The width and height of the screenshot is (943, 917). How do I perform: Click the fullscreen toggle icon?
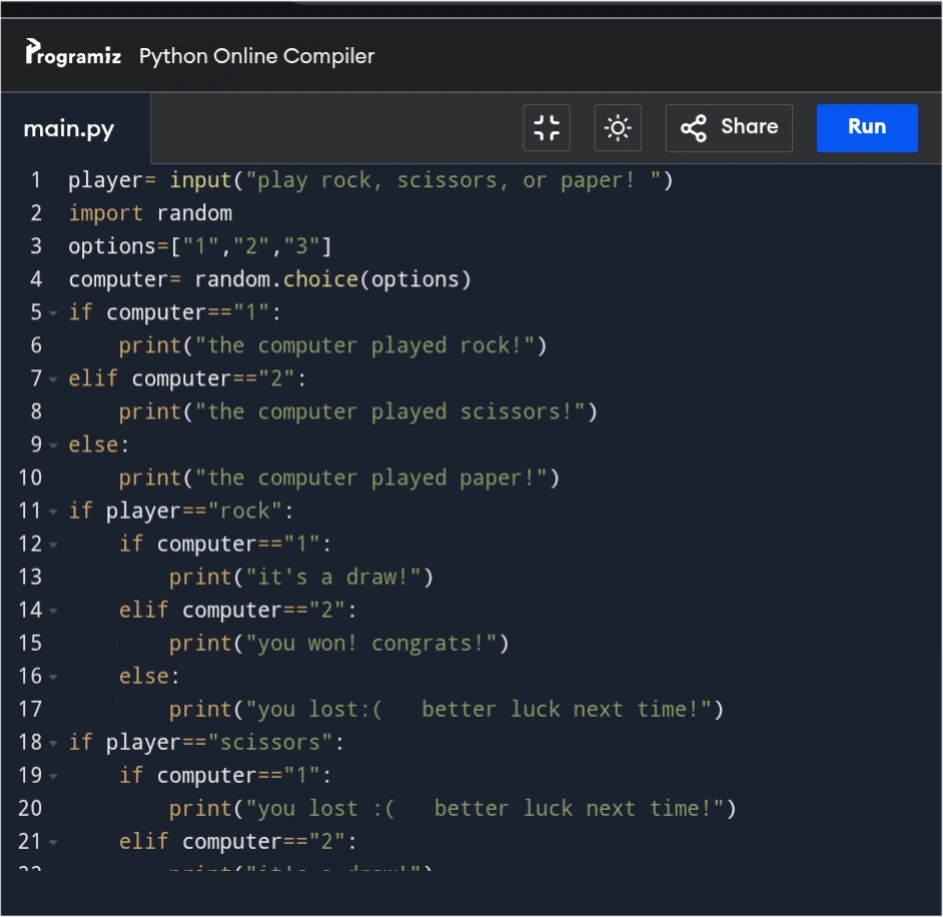pyautogui.click(x=546, y=127)
